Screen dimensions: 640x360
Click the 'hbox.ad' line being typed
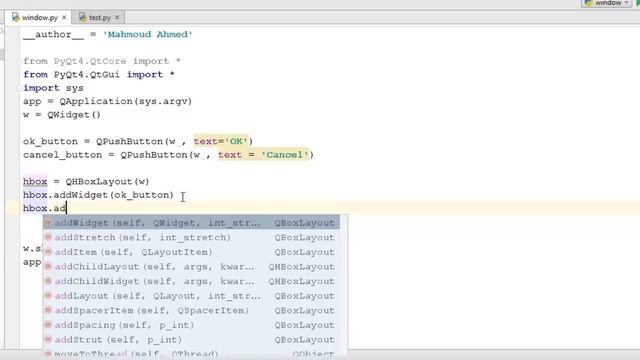coord(44,208)
